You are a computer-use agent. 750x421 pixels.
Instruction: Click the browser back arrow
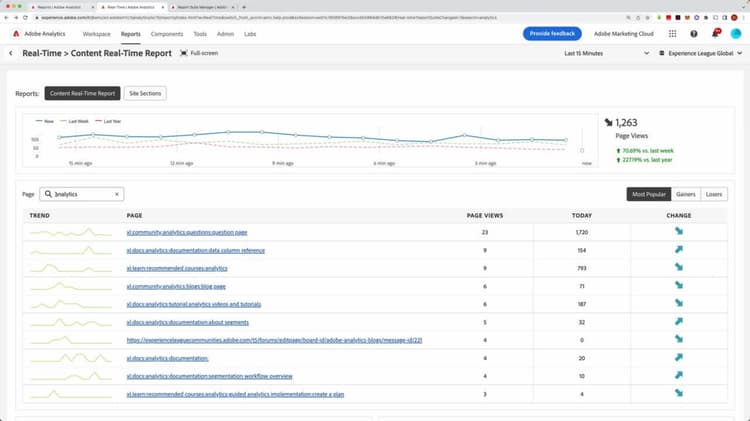[6, 18]
